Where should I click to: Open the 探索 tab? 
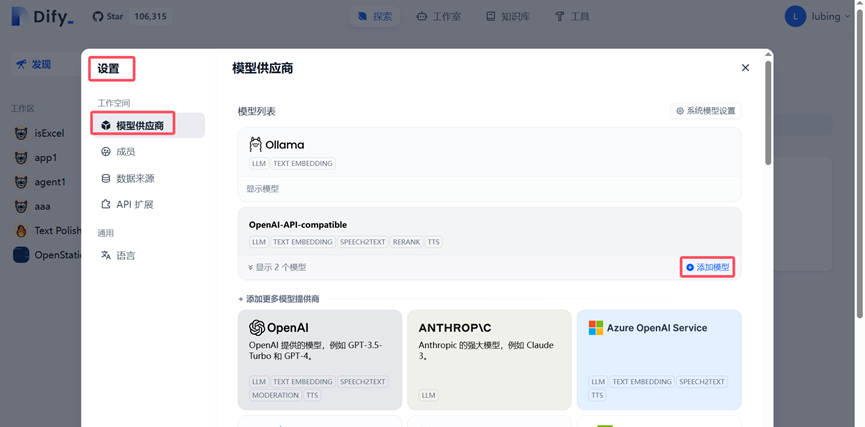pos(375,17)
